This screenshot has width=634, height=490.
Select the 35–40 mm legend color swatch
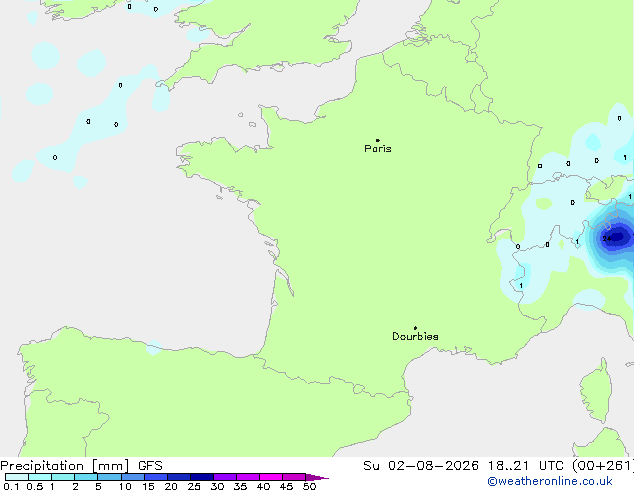[248, 477]
